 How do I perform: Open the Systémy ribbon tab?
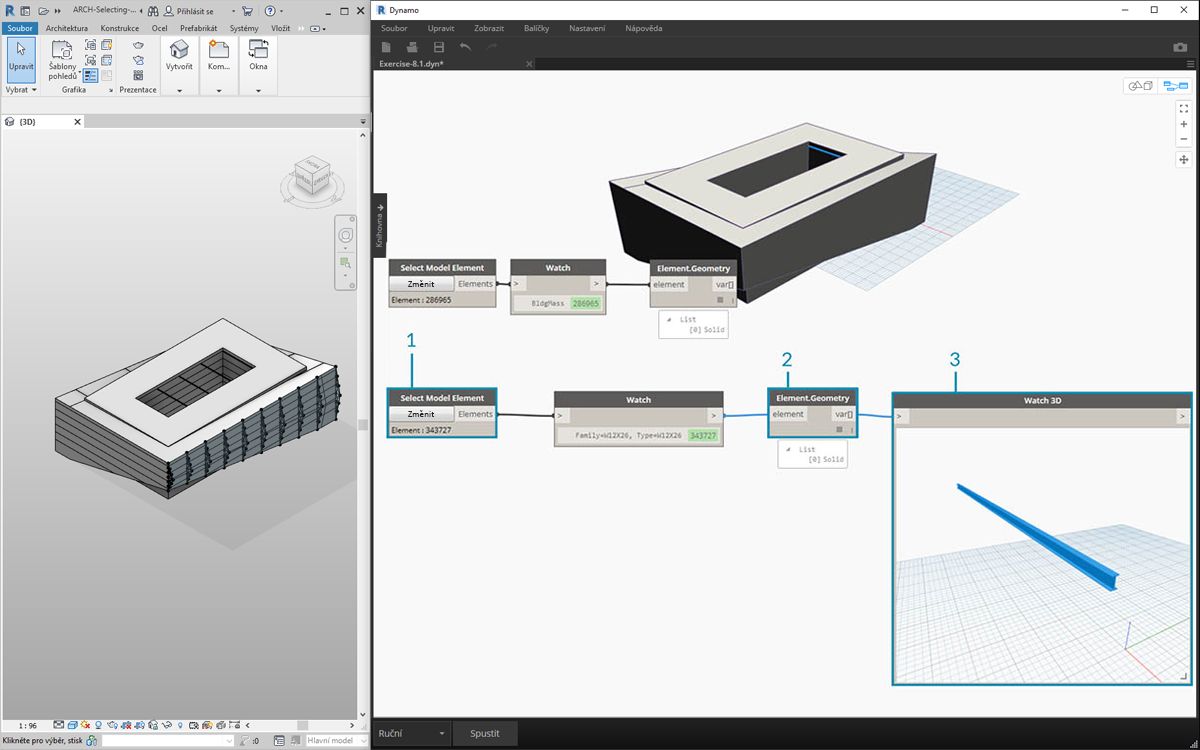244,28
